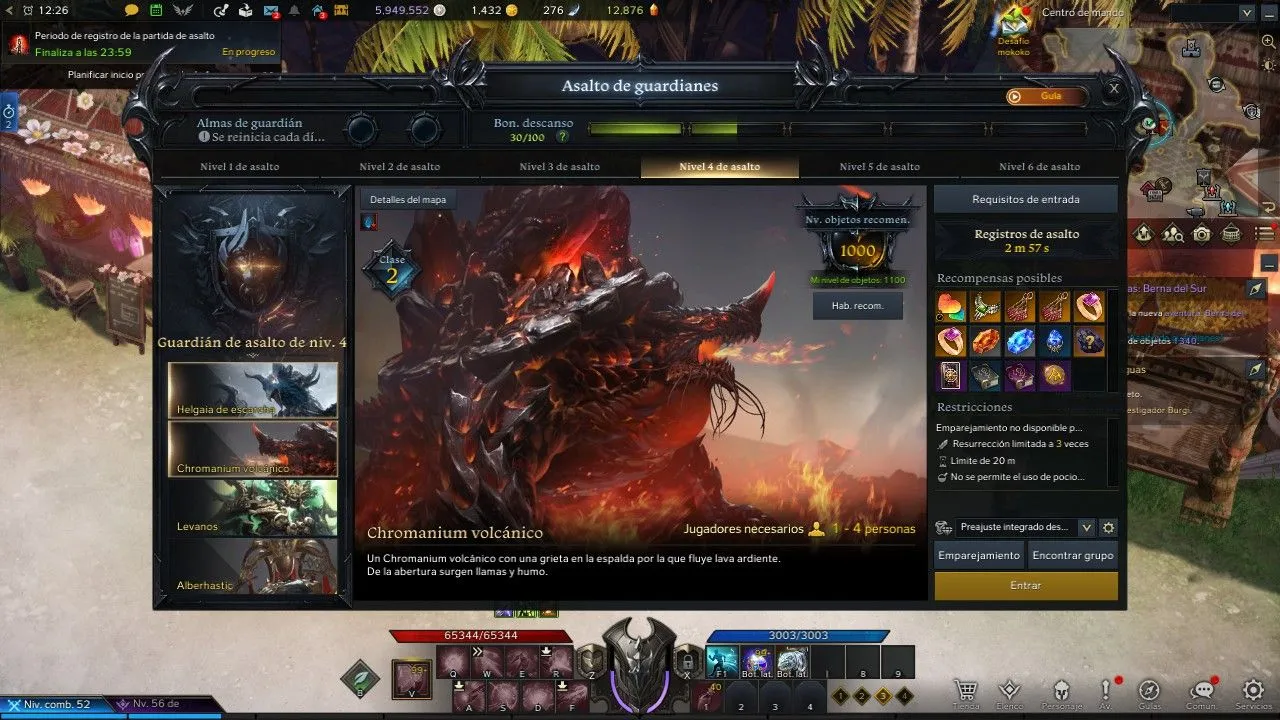Open the Av. exclamation icon

coord(1106,691)
